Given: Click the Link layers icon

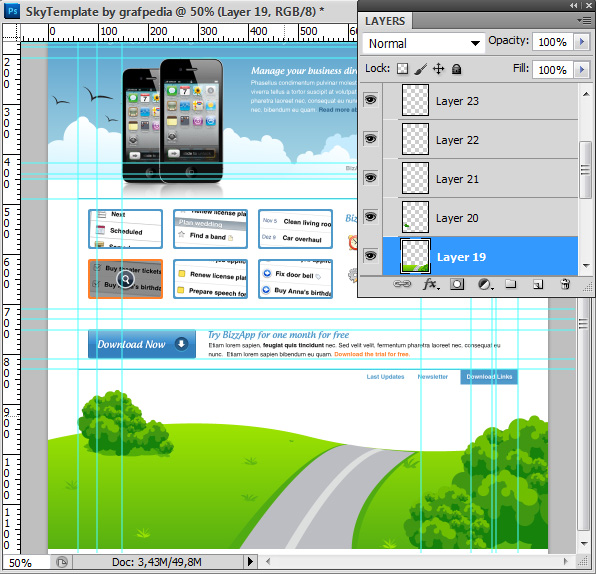Looking at the screenshot, I should (402, 284).
